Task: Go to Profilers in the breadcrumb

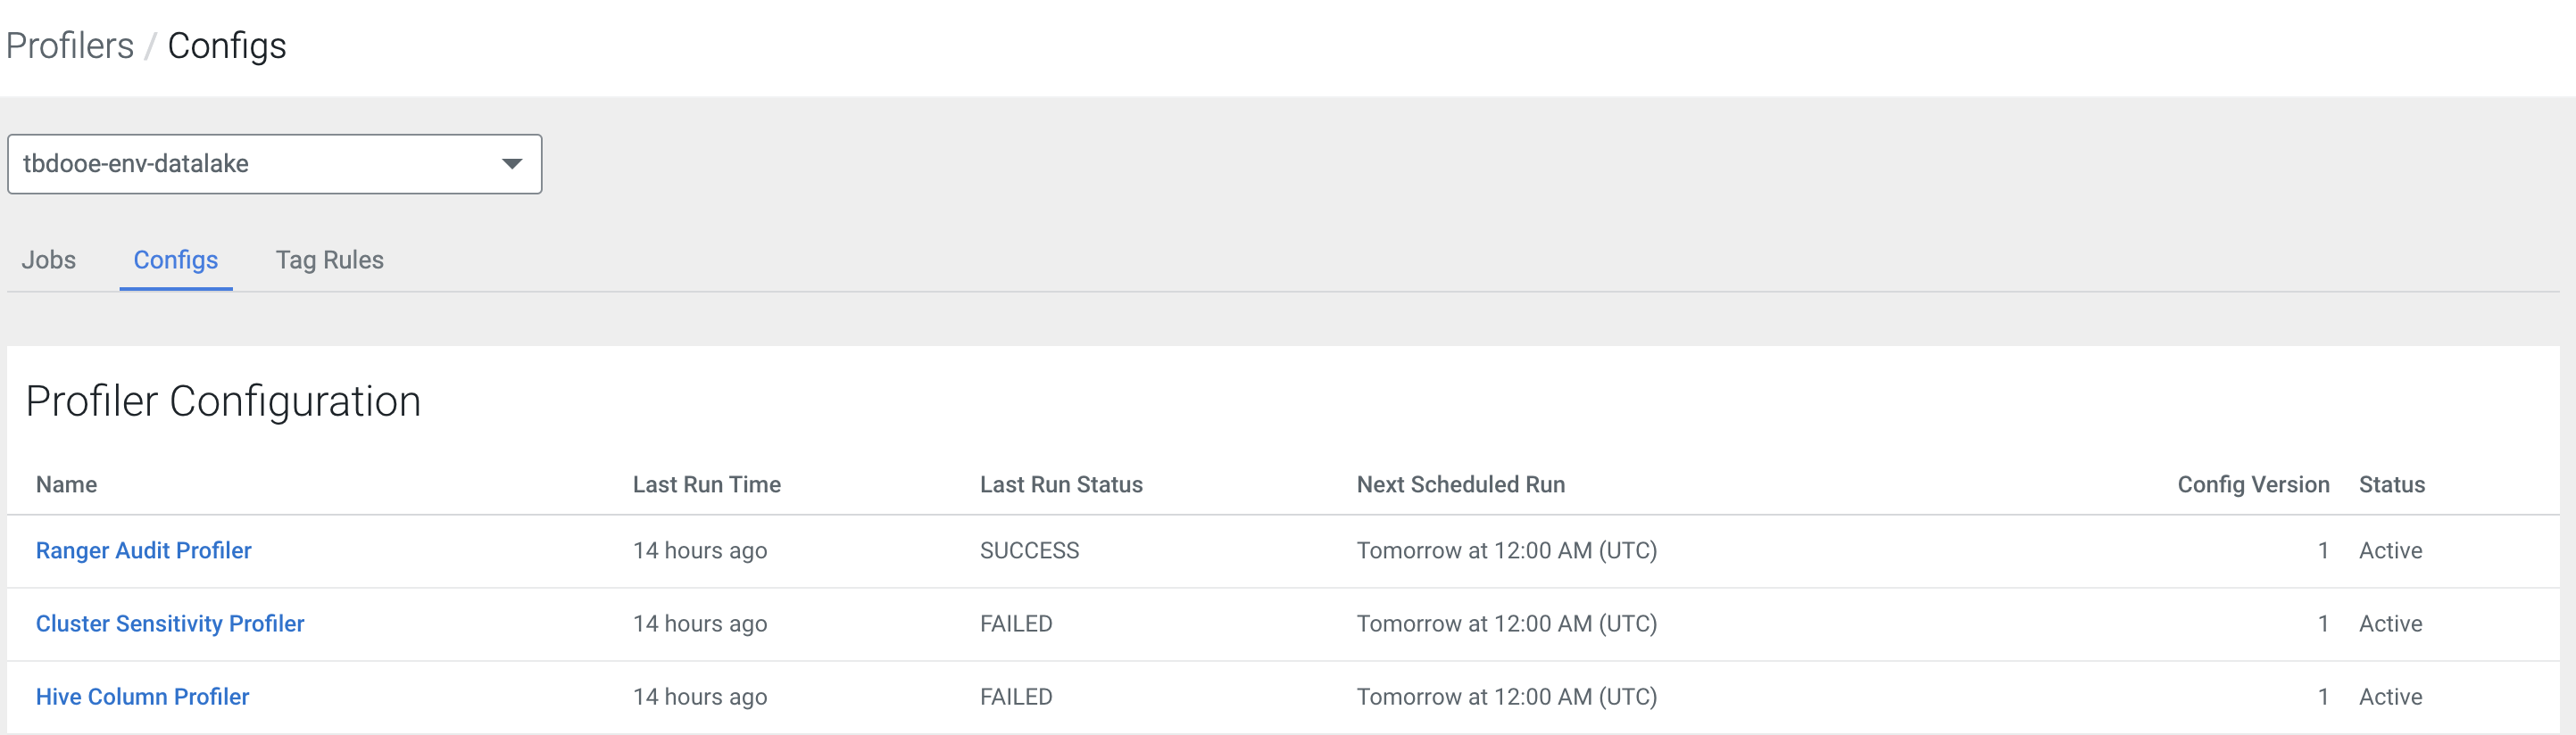Action: pos(70,46)
